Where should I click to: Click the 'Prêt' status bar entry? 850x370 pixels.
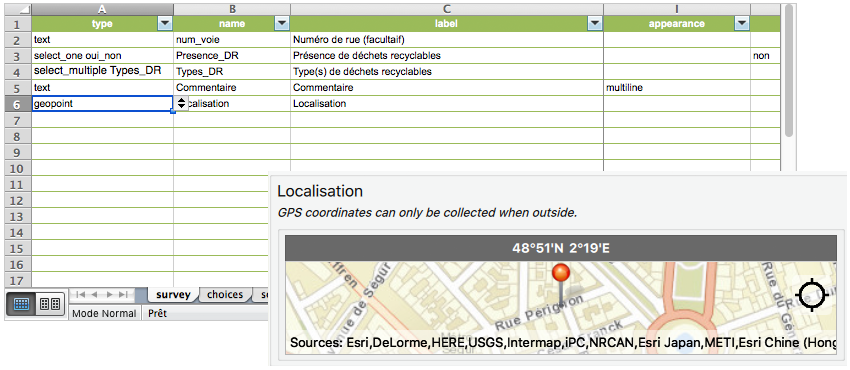(157, 313)
